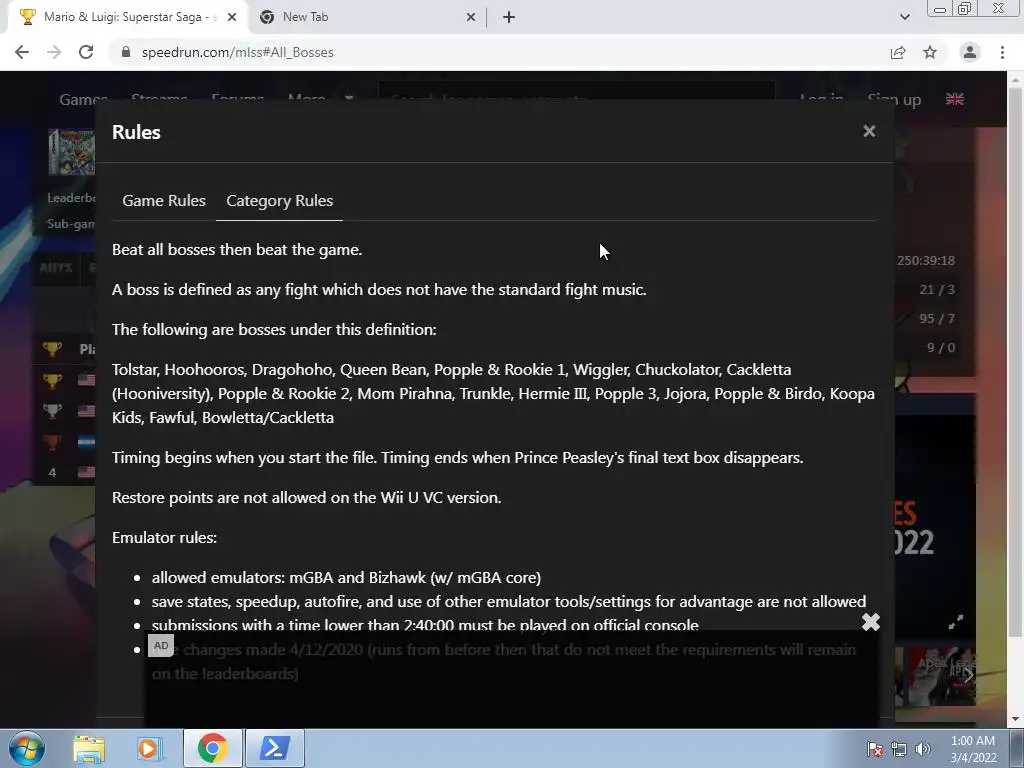The image size is (1024, 768).
Task: Click the "Beat all bosses then beat the game." text
Action: coord(237,249)
